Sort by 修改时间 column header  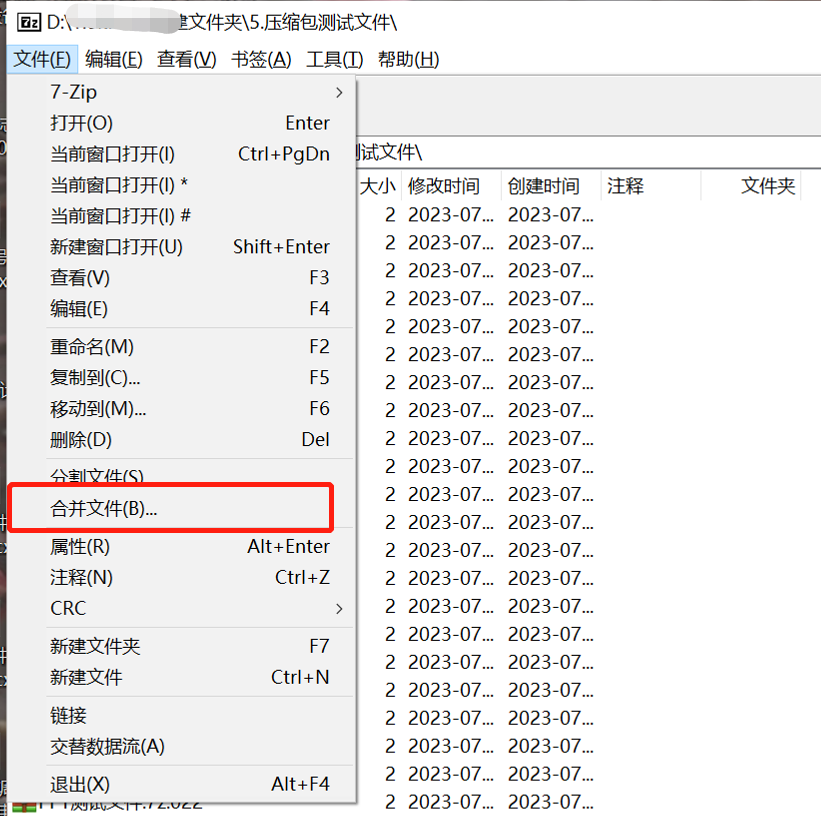click(450, 186)
